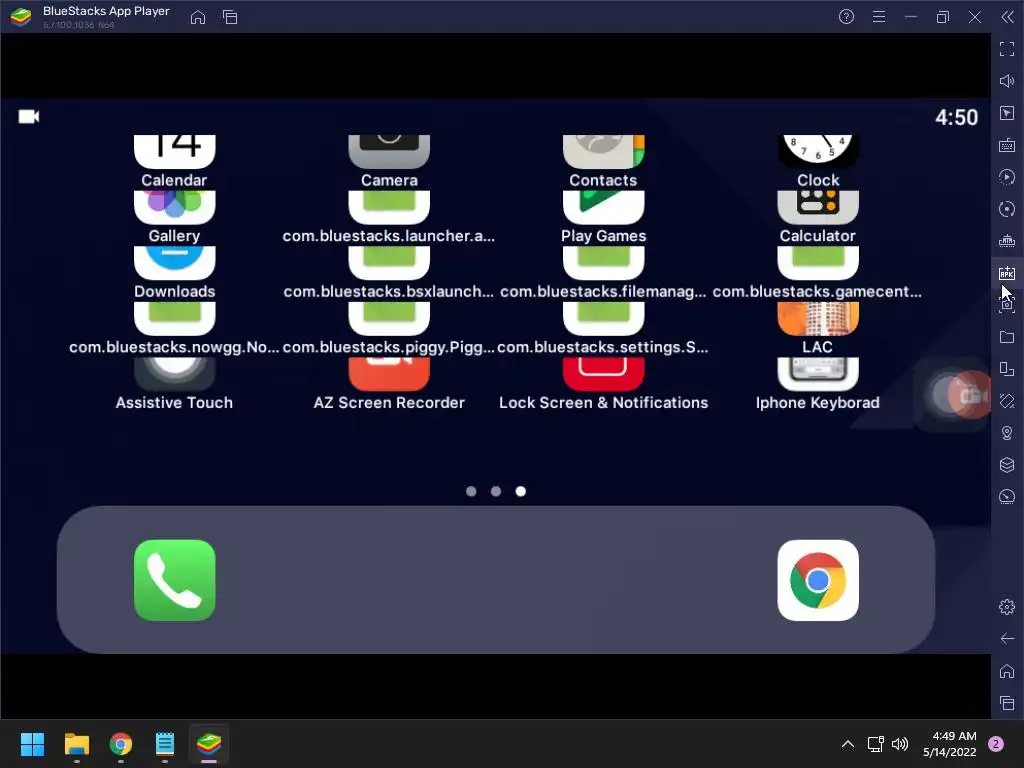Open multi-instance manager layers icon
This screenshot has height=768, width=1024.
(x=1007, y=465)
